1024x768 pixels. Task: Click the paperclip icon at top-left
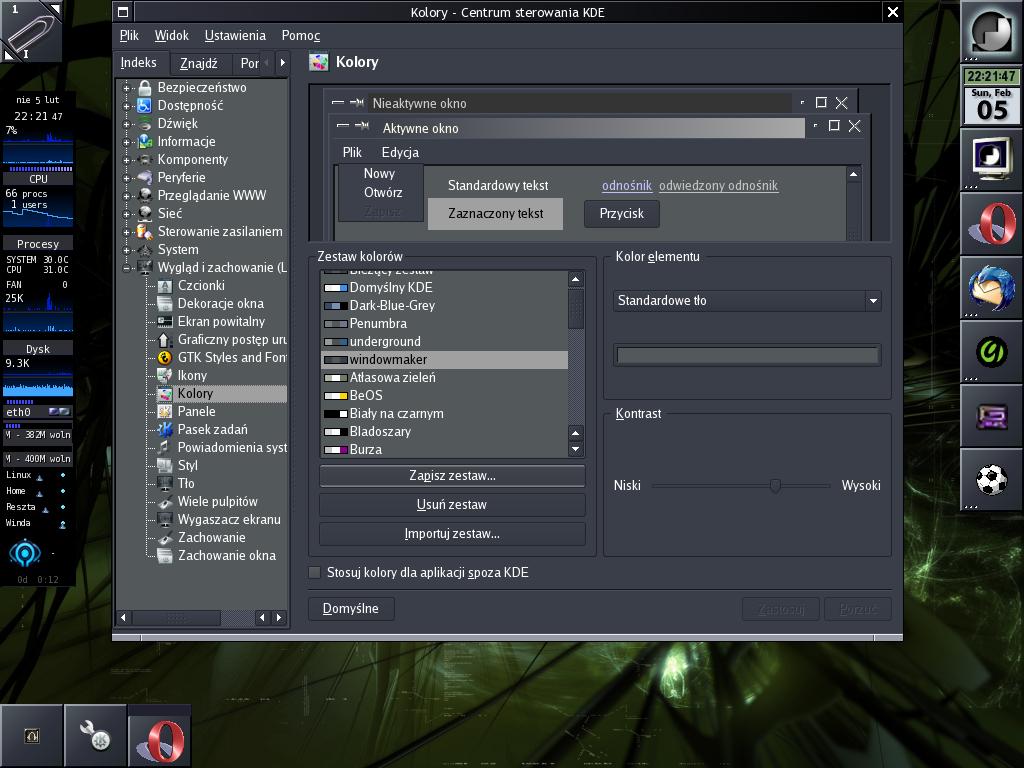click(x=31, y=31)
